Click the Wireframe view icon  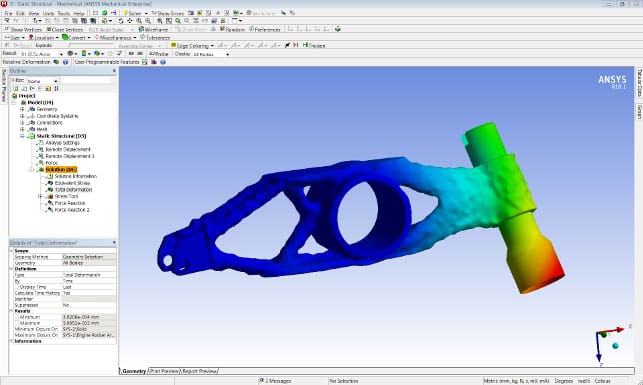pyautogui.click(x=141, y=29)
